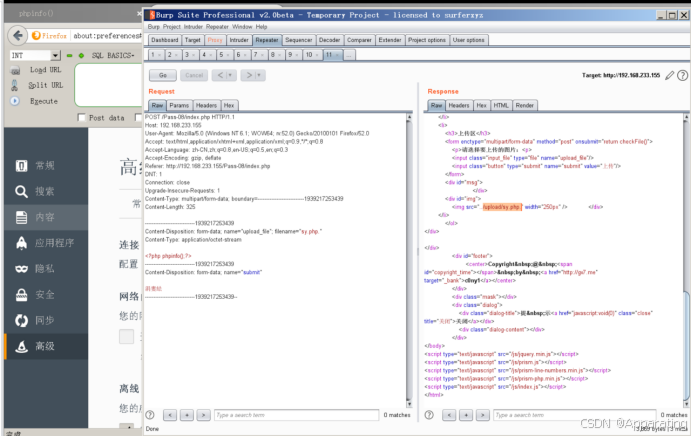This screenshot has width=692, height=437.
Task: Switch to the Comparer tab
Action: [359, 40]
